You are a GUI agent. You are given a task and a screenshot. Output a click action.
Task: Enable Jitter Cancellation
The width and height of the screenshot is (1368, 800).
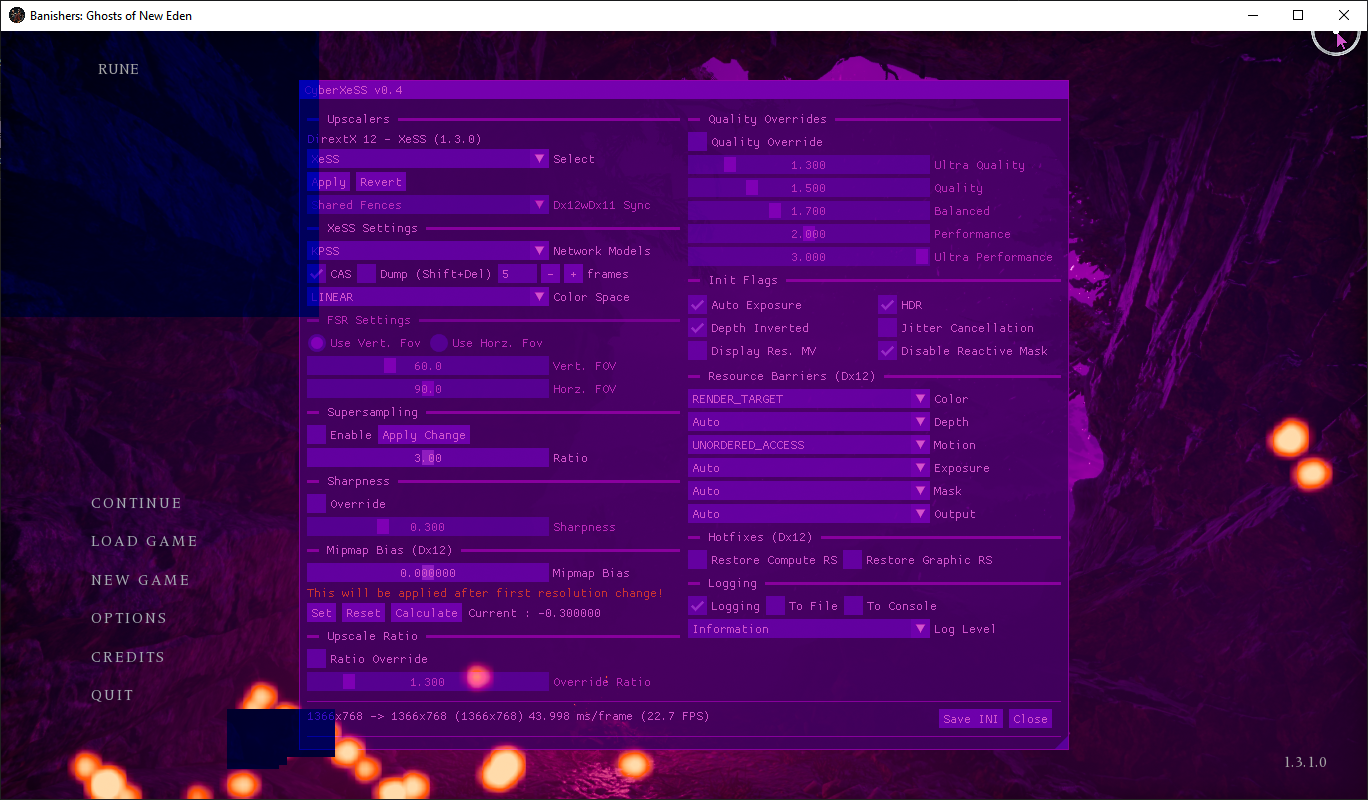coord(887,328)
